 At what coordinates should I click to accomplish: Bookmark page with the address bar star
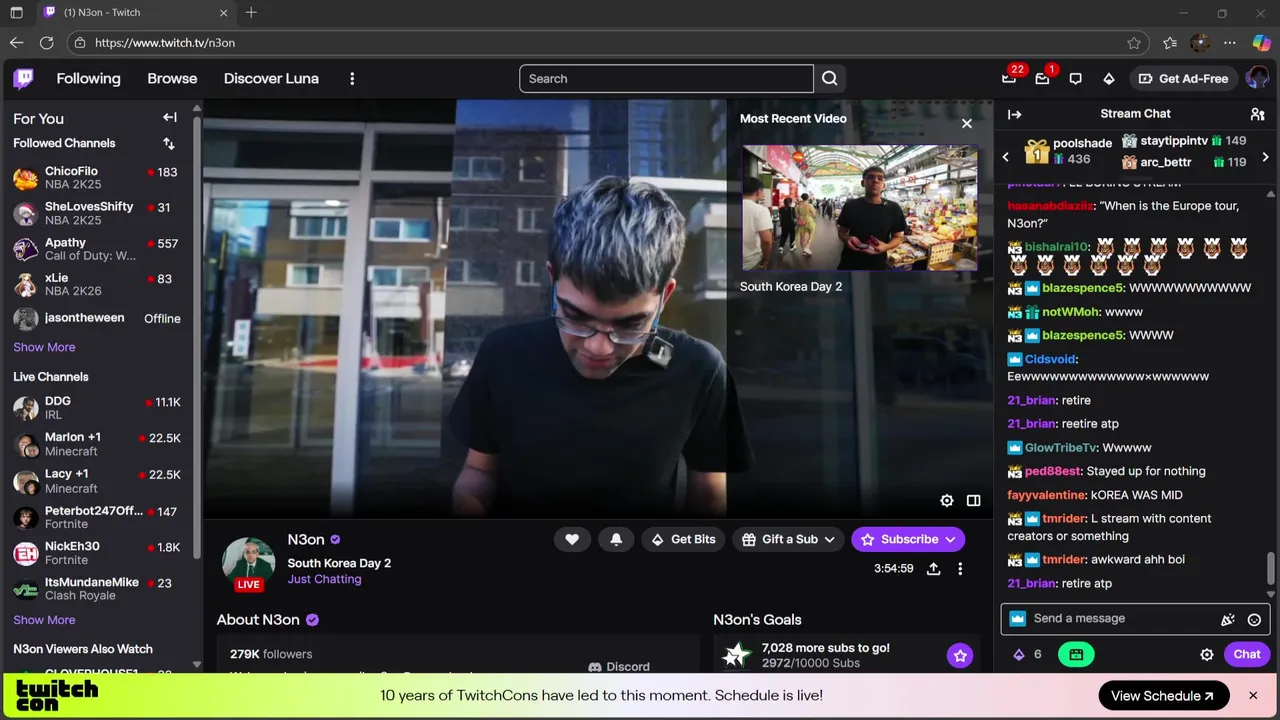pos(1134,43)
